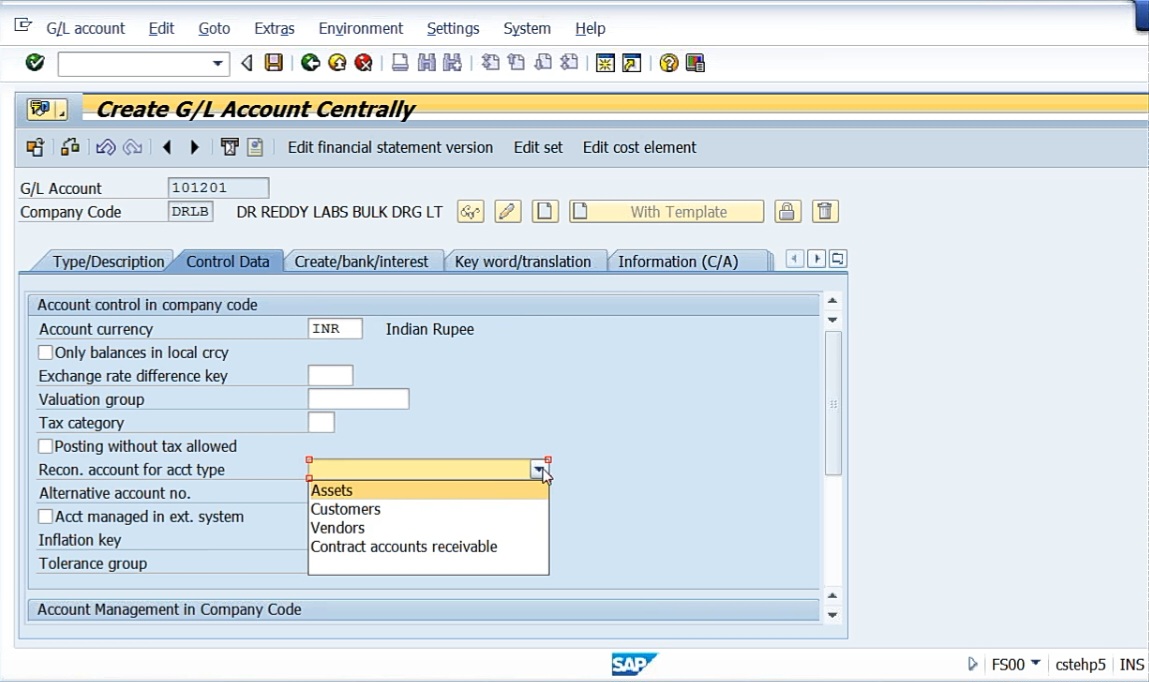This screenshot has width=1149, height=682.
Task: Open the command field dropdown arrow
Action: click(217, 64)
